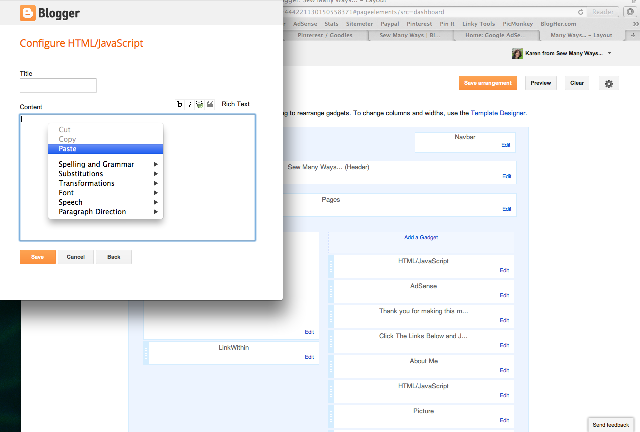The height and width of the screenshot is (432, 640).
Task: Choose Paste from the context menu
Action: (105, 149)
